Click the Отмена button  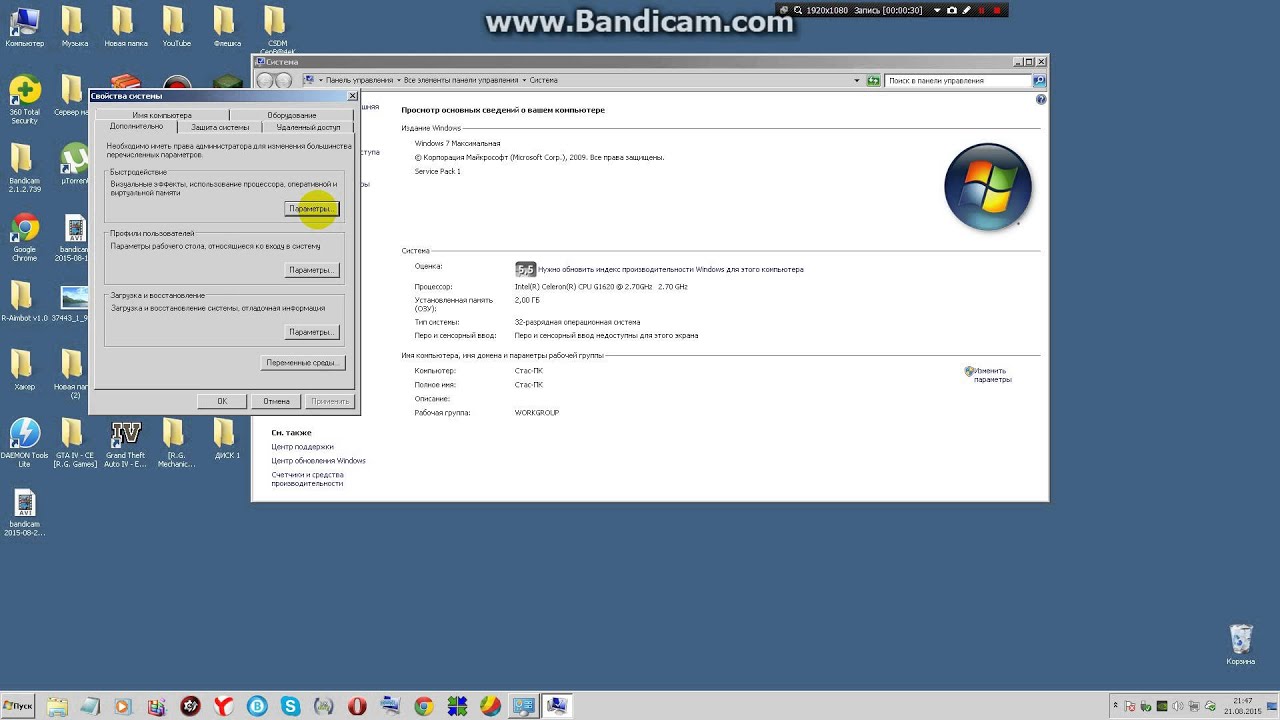pyautogui.click(x=276, y=401)
